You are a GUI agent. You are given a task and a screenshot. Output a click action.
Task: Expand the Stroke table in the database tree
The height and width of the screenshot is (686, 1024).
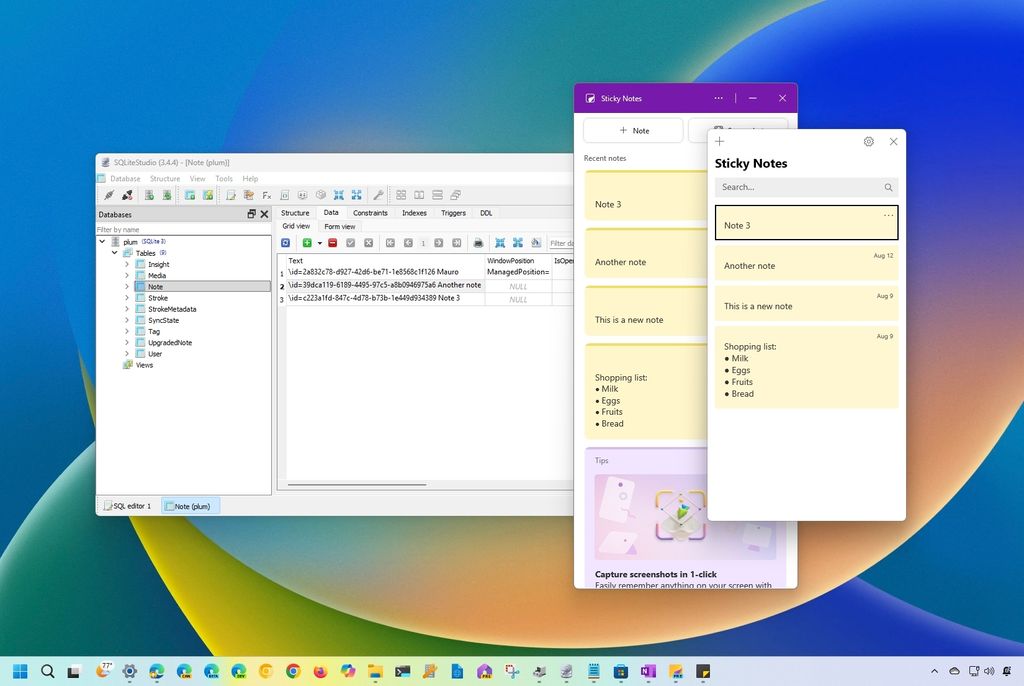point(126,297)
